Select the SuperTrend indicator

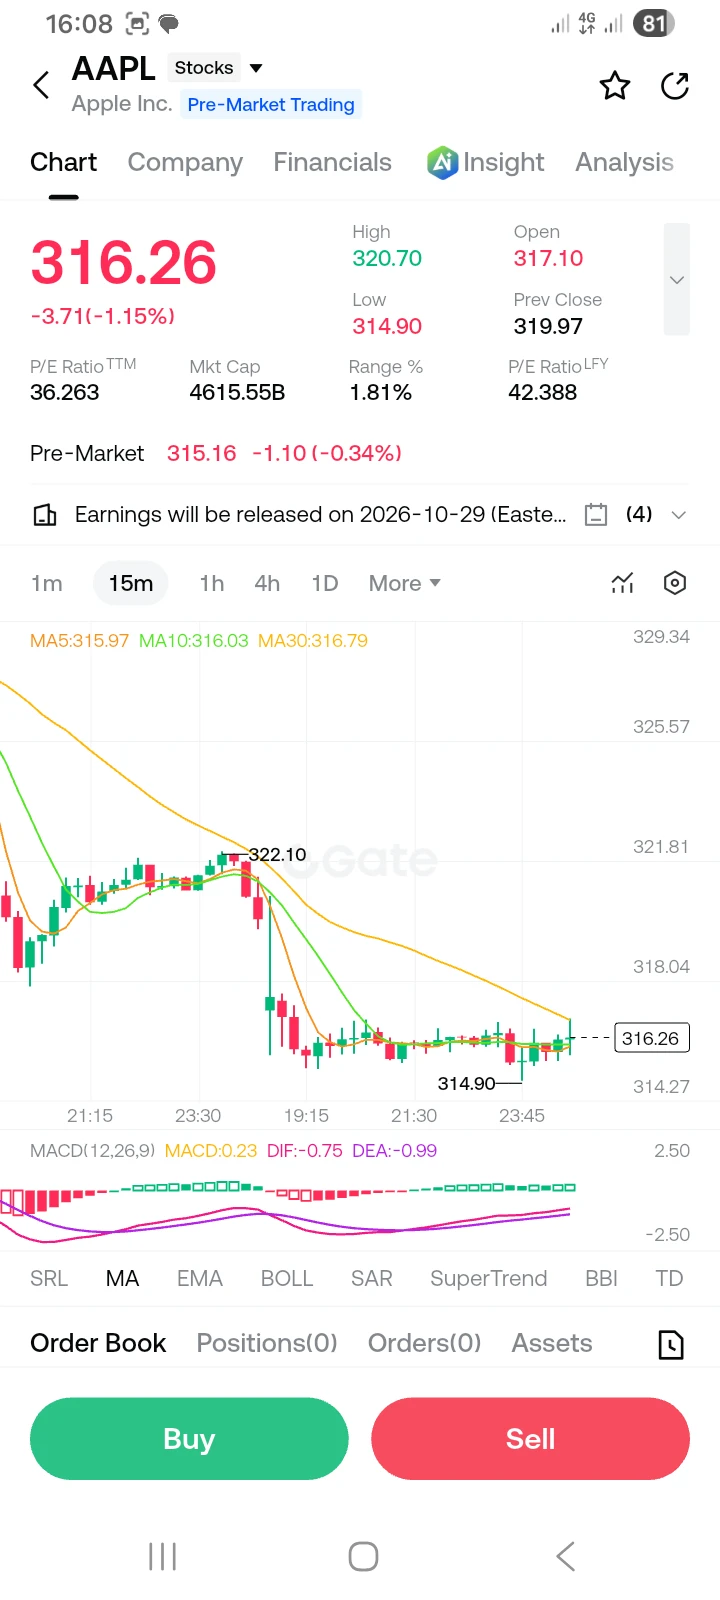coord(489,1278)
